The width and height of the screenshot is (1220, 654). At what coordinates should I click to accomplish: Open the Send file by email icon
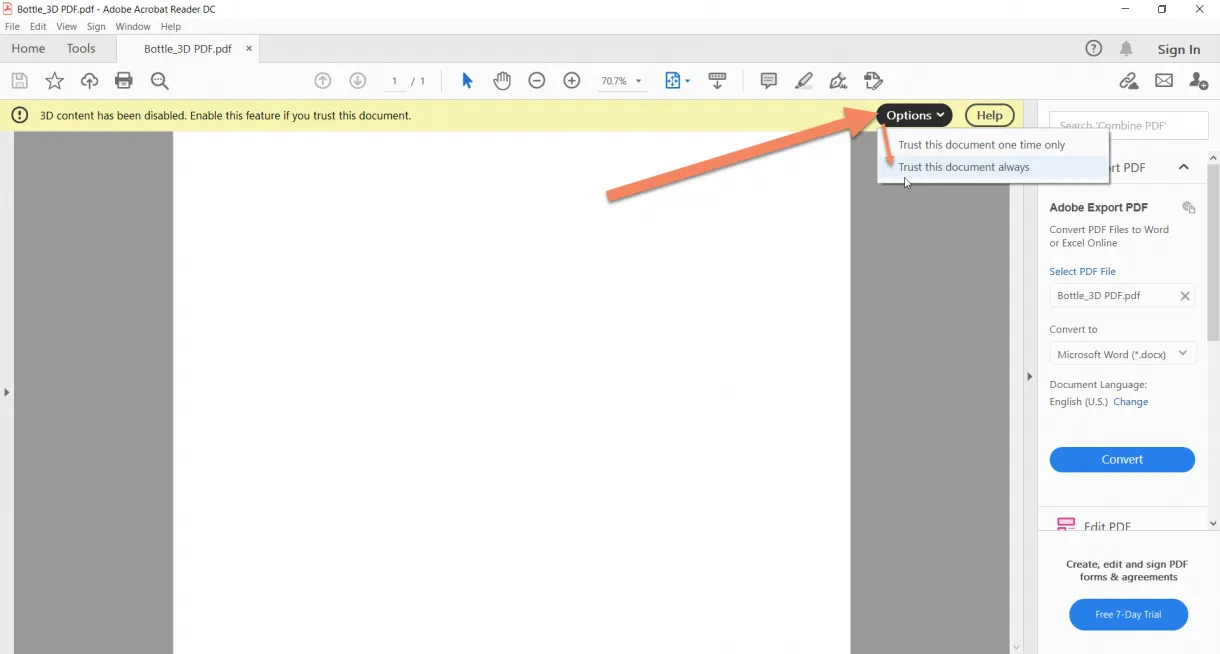[1164, 80]
